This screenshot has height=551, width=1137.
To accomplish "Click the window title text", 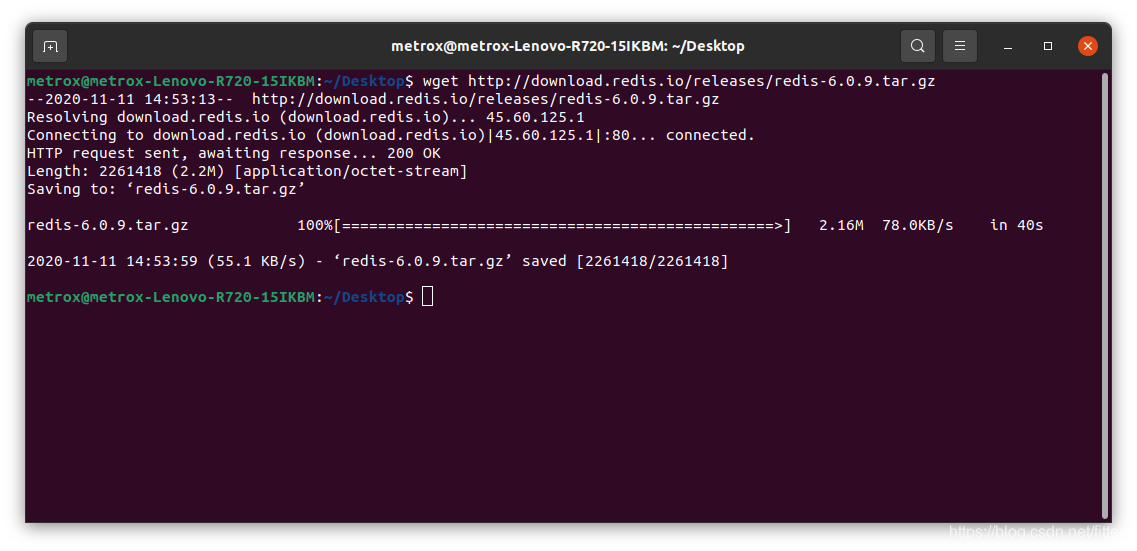I will point(568,46).
